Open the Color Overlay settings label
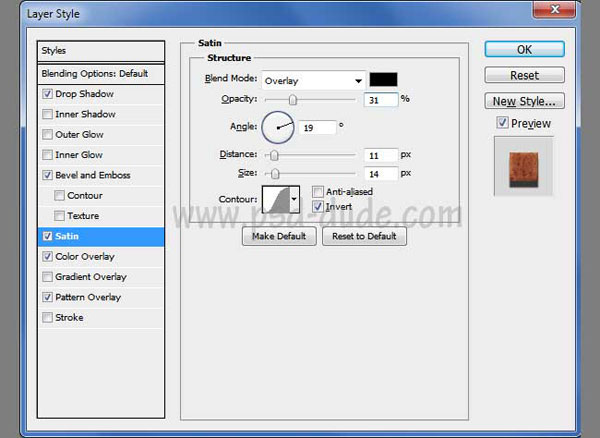This screenshot has width=600, height=438. [x=85, y=256]
